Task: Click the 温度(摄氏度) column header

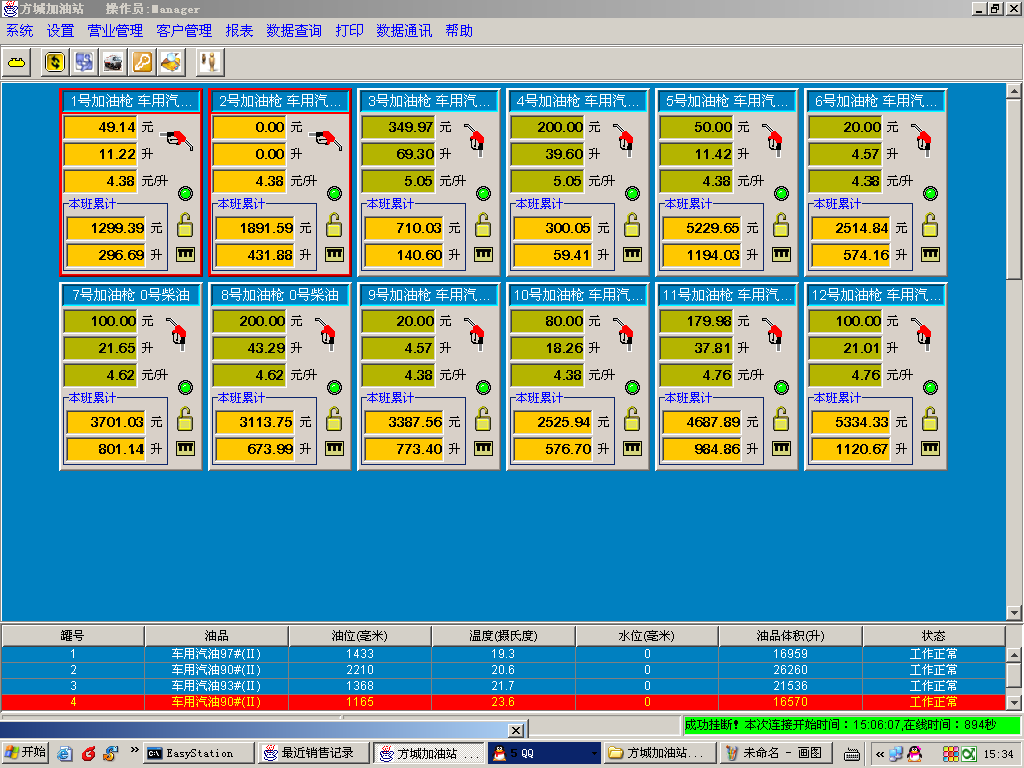Action: click(x=503, y=635)
